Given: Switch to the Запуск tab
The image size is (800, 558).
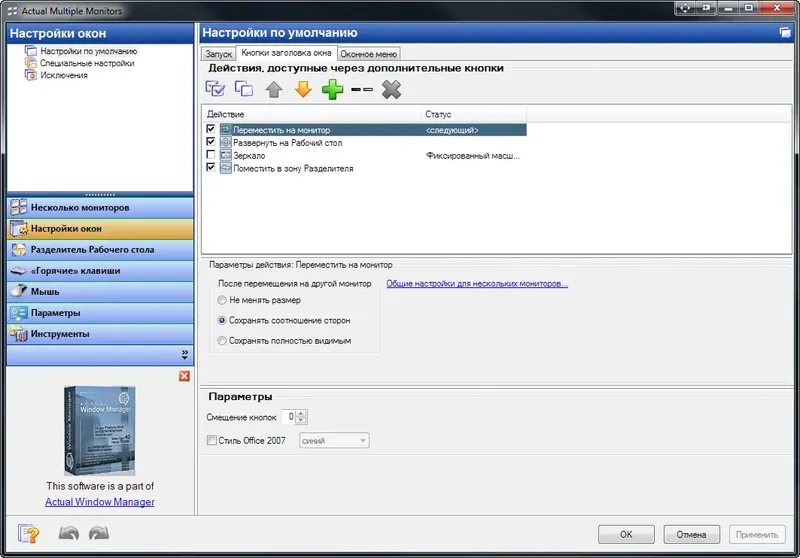Looking at the screenshot, I should pyautogui.click(x=218, y=54).
